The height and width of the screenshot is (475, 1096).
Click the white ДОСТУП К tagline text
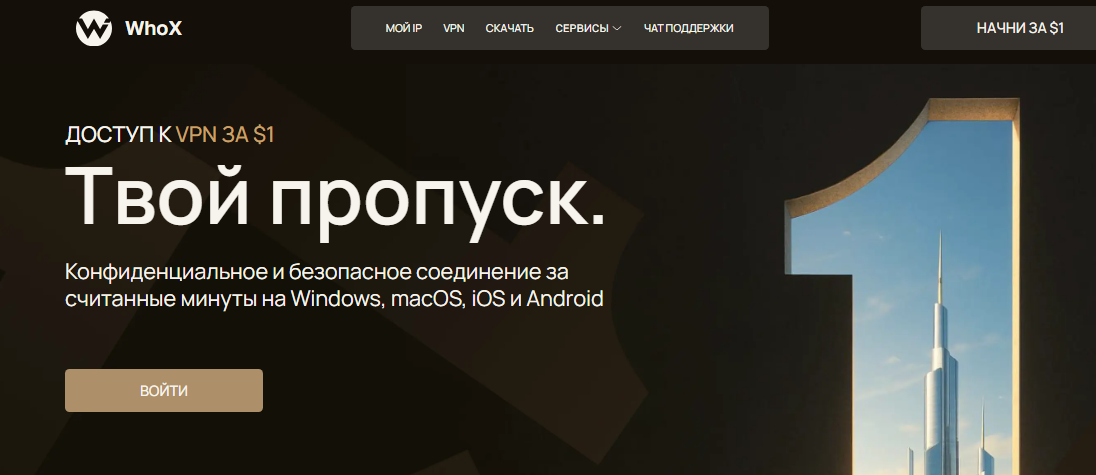118,136
